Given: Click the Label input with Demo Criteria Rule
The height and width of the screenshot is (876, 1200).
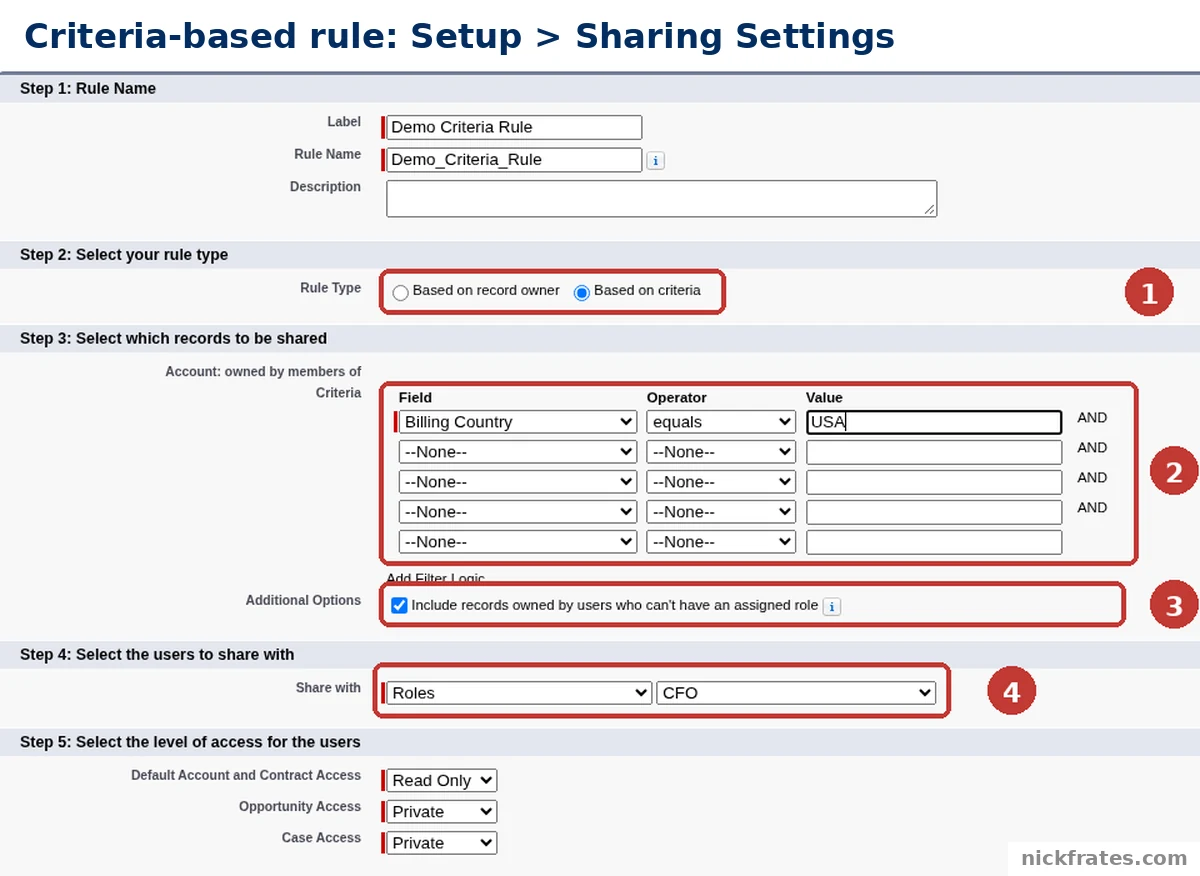Looking at the screenshot, I should point(514,127).
